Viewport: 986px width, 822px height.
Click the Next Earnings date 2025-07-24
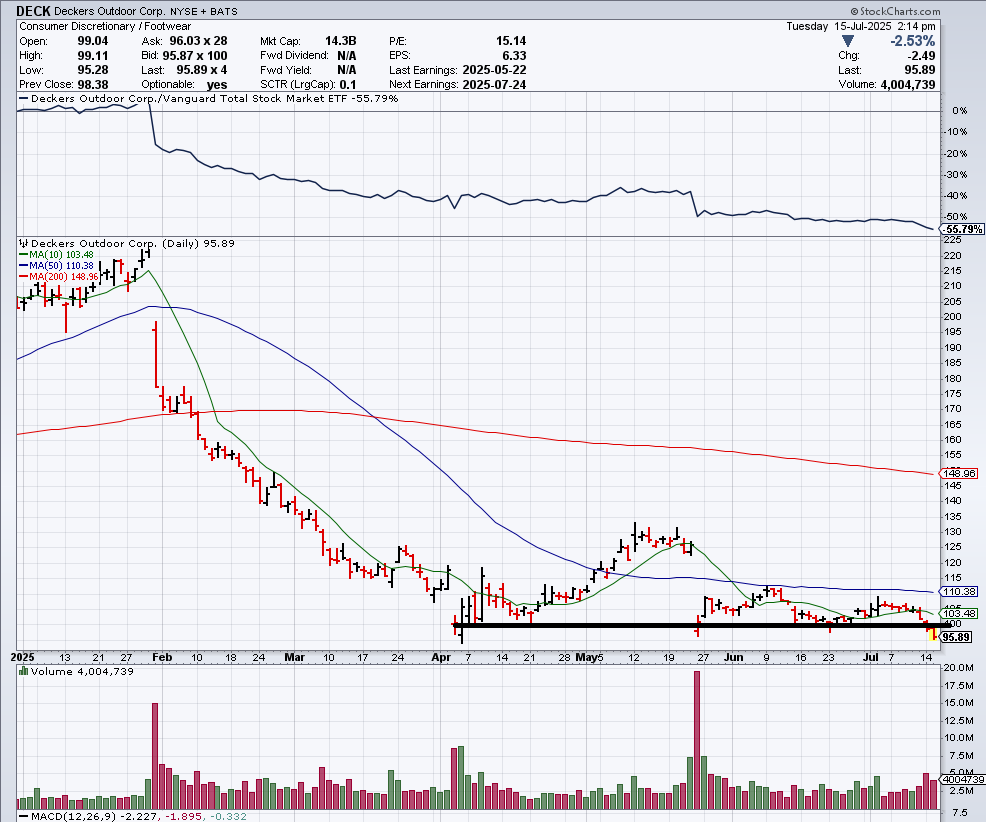point(494,85)
